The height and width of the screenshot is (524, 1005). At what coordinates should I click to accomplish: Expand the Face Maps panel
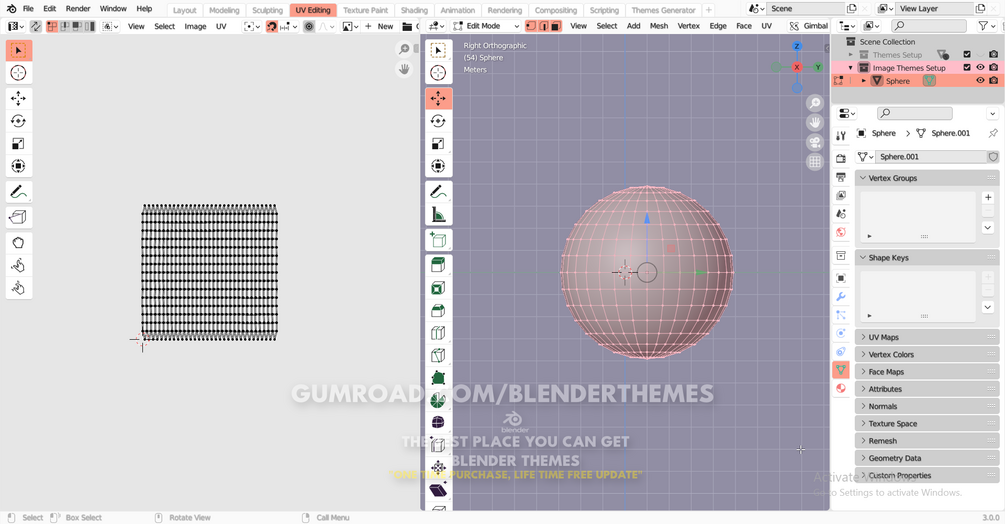point(927,372)
